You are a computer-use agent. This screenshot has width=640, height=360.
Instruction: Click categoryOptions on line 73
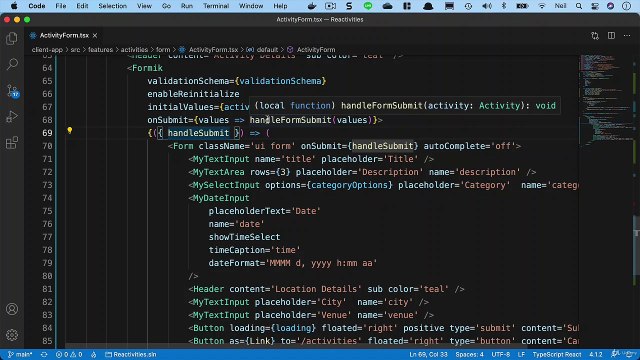pyautogui.click(x=349, y=185)
